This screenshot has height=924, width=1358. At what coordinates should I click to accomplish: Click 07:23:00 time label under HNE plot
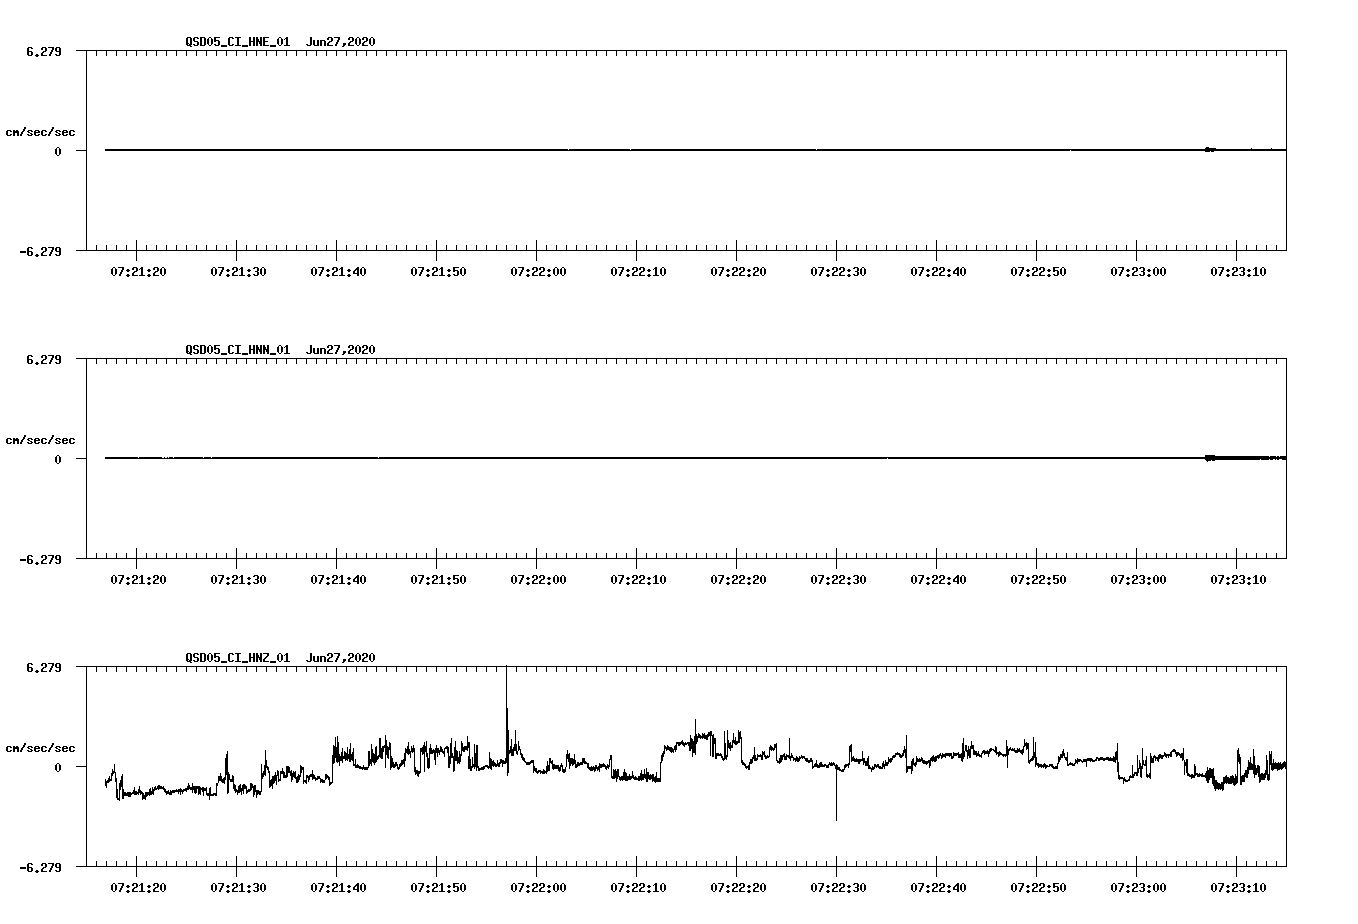(x=1138, y=271)
